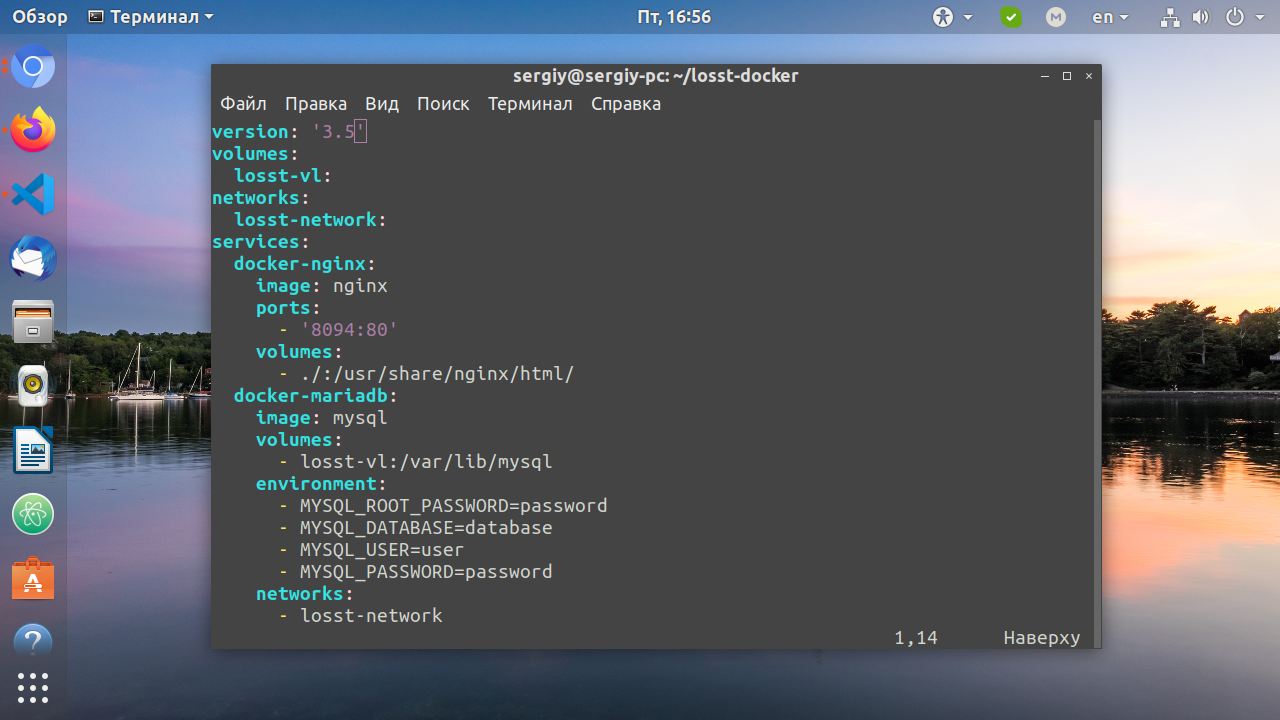Click the MYSQL_USER=user line

pos(371,550)
